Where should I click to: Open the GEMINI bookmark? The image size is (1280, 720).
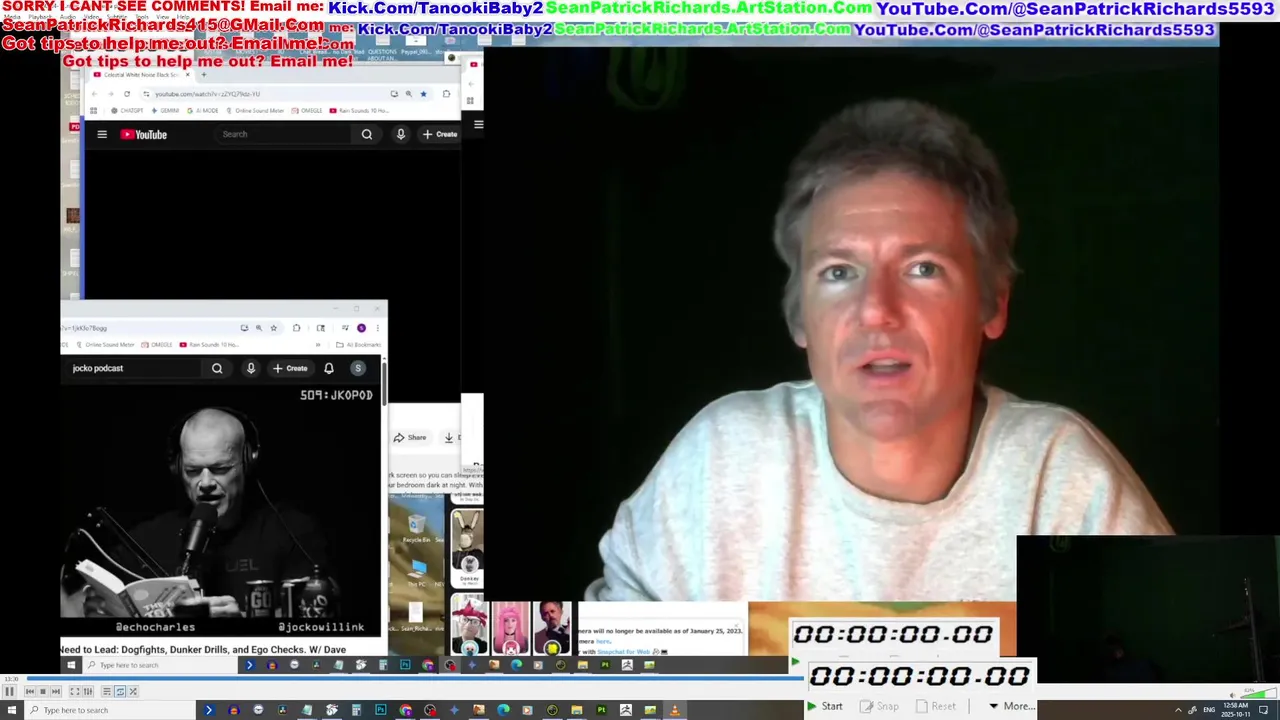coord(166,111)
